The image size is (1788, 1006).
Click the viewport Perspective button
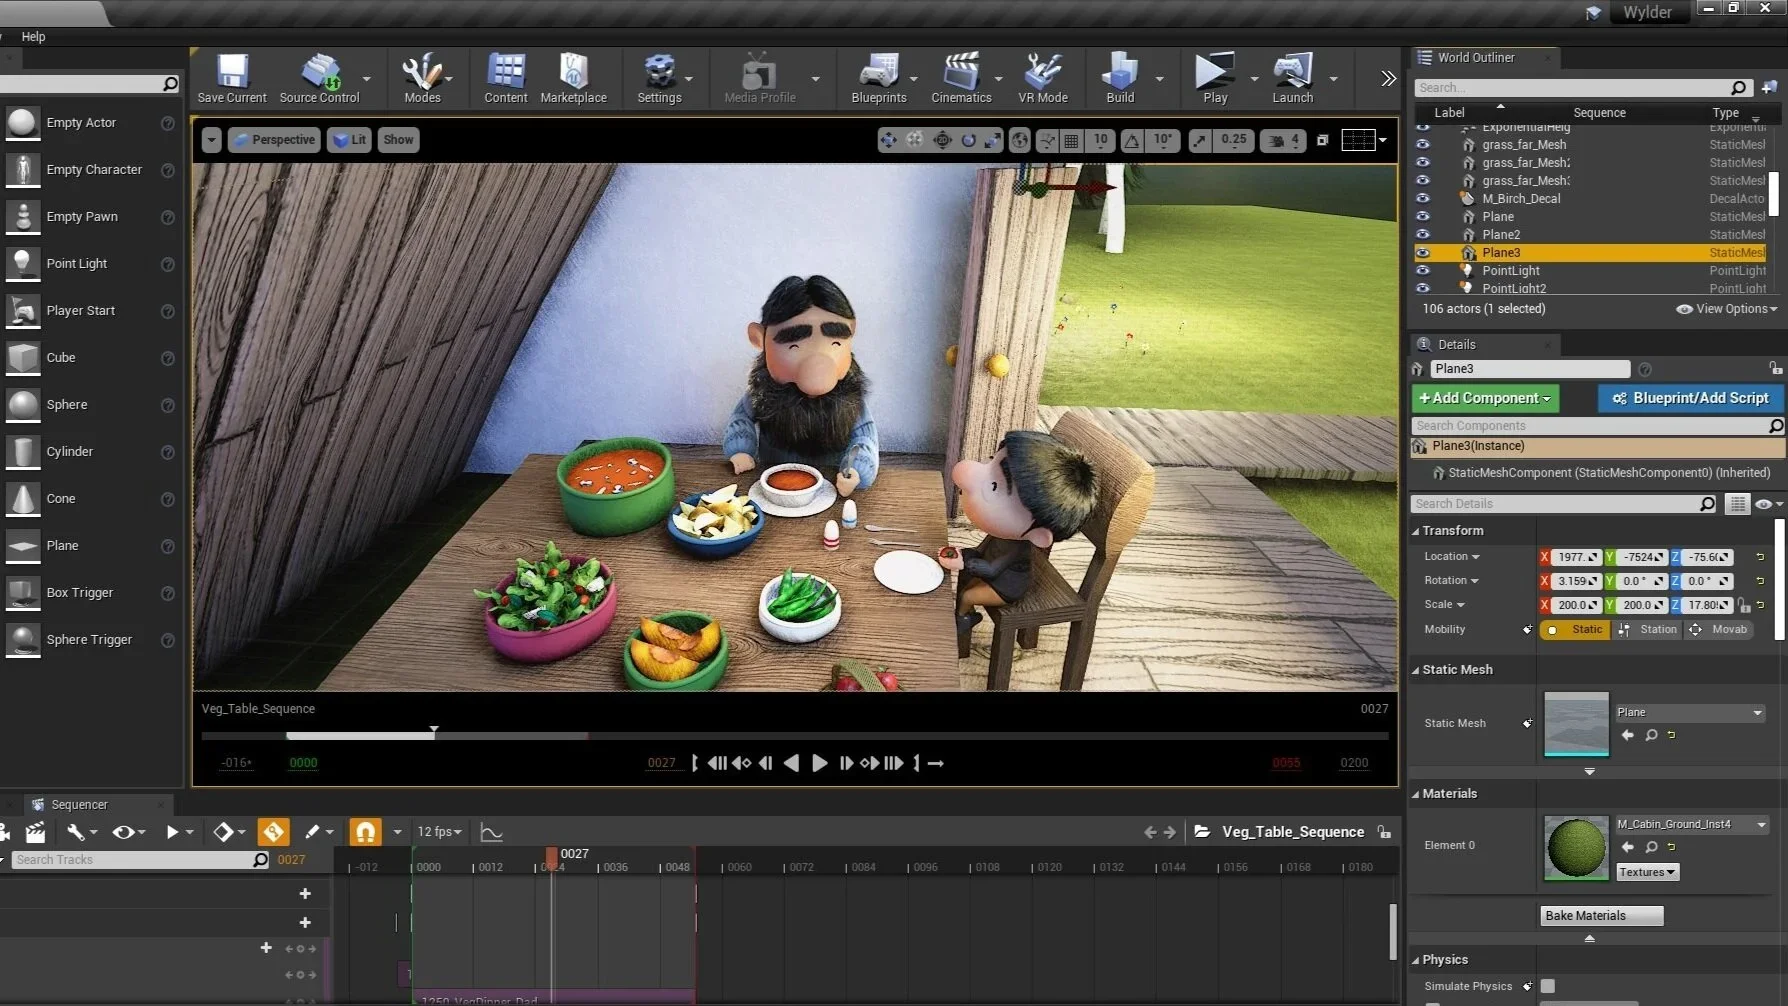(274, 140)
